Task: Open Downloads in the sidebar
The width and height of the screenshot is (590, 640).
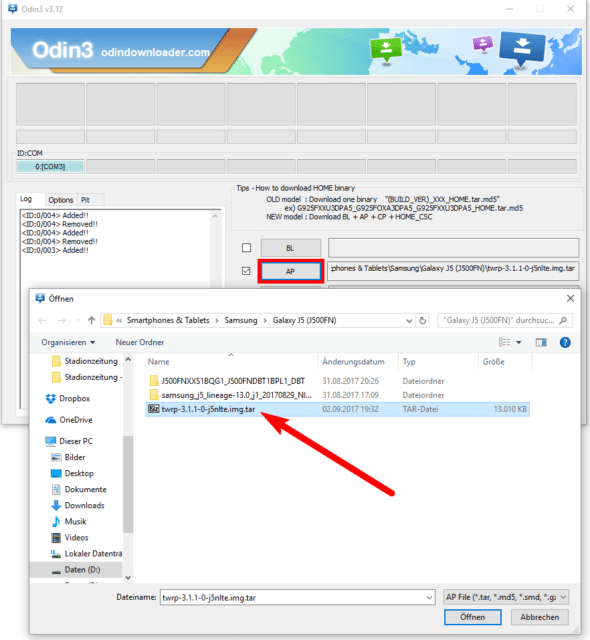Action: coord(78,505)
